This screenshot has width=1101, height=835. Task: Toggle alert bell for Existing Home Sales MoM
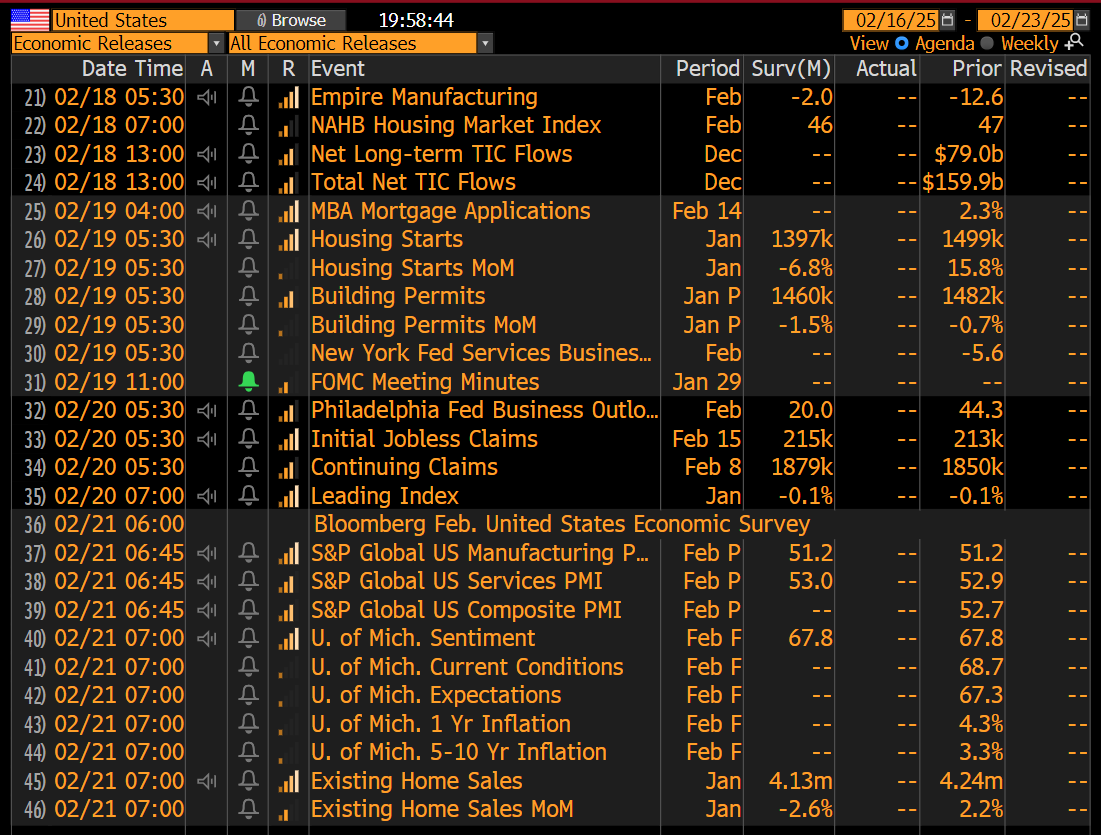(248, 809)
